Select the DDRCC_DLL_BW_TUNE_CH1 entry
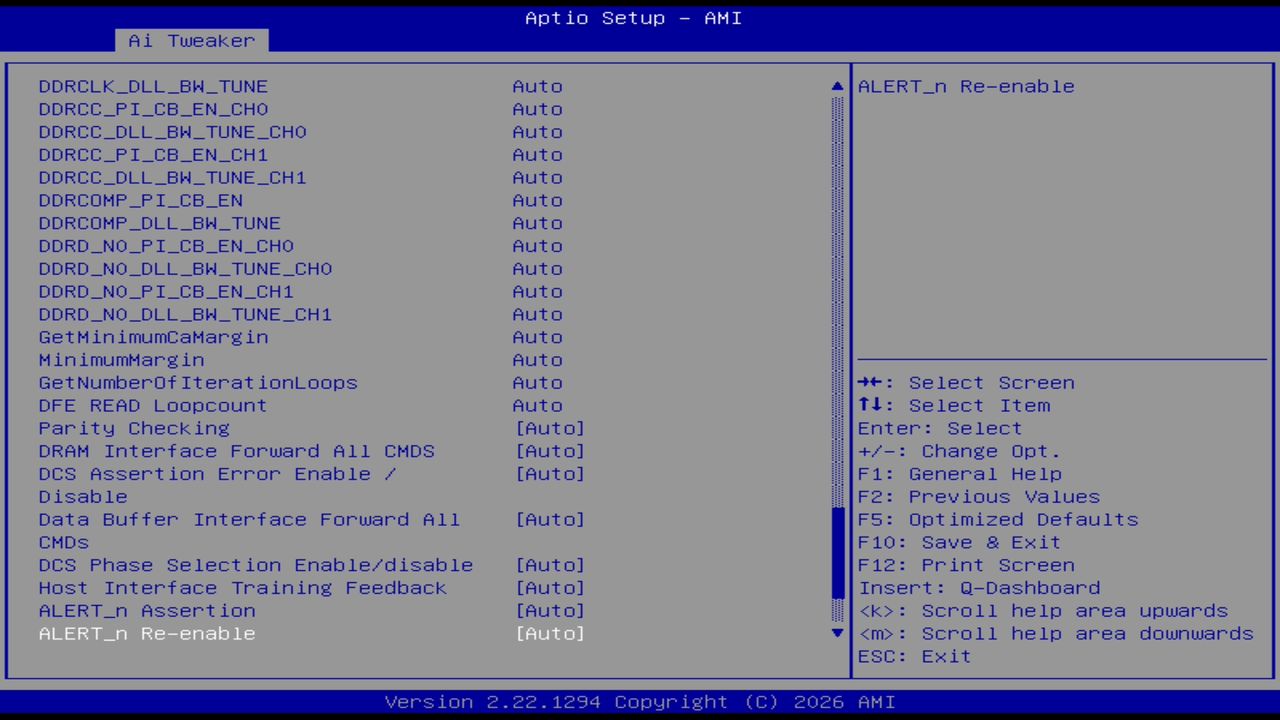Image resolution: width=1280 pixels, height=720 pixels. coord(172,177)
